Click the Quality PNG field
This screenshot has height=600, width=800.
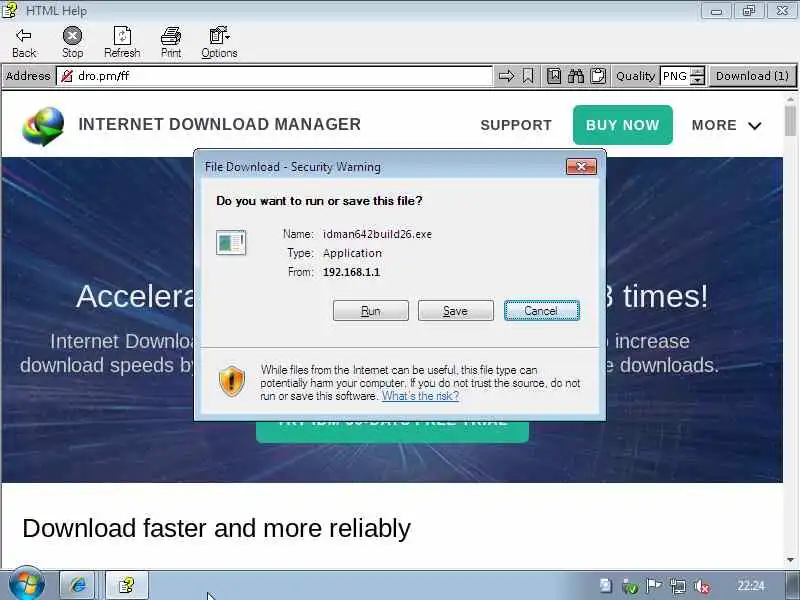[x=676, y=76]
